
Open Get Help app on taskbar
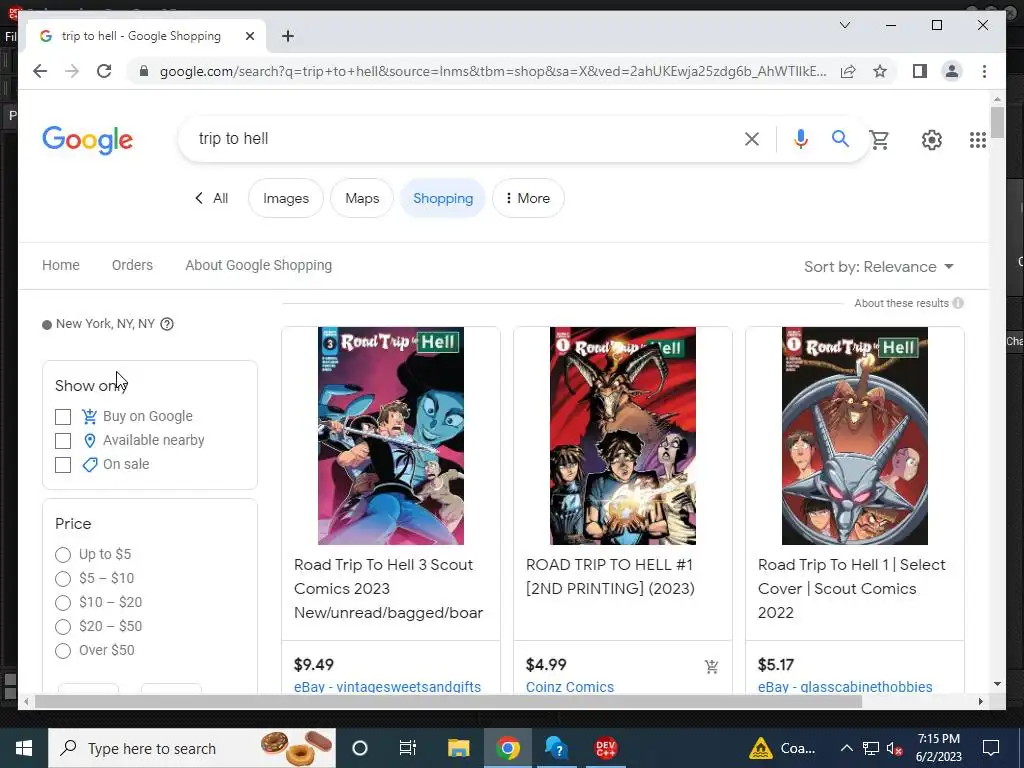[556, 748]
